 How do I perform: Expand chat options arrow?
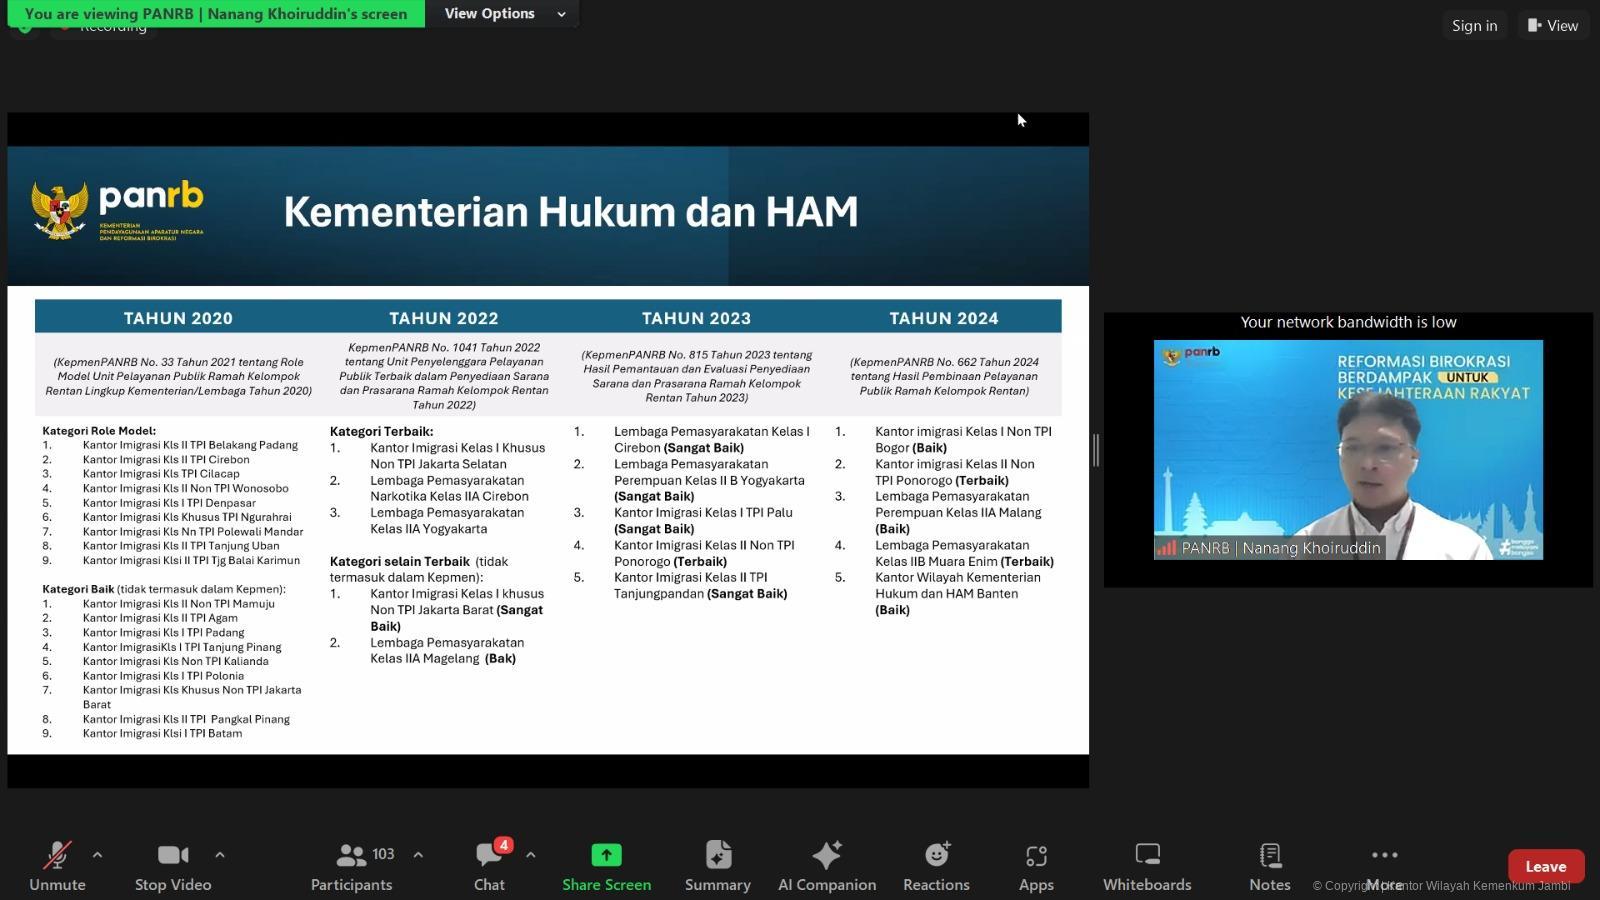(531, 855)
